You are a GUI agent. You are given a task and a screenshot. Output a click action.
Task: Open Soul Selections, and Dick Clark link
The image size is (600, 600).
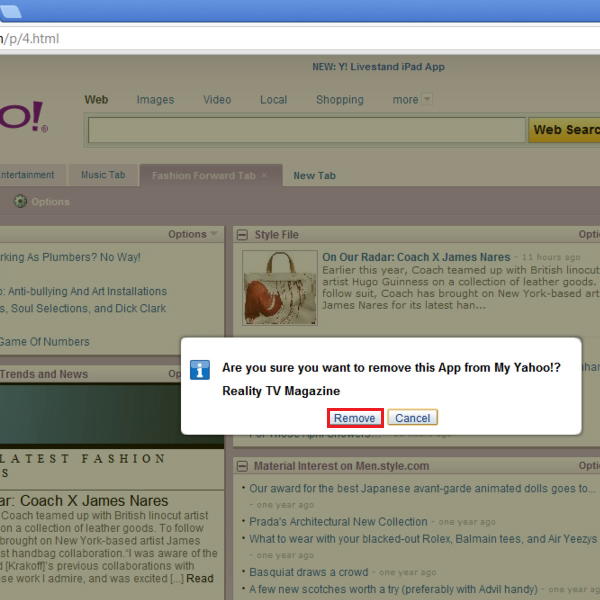pyautogui.click(x=83, y=308)
